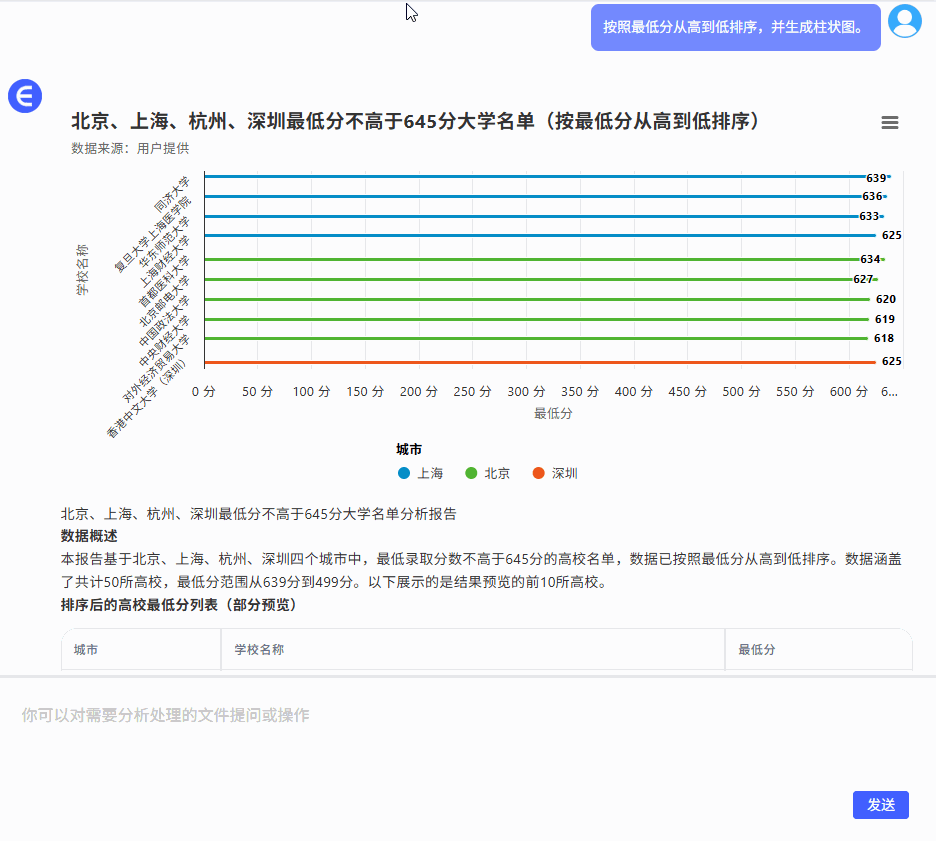Focus the message input field
This screenshot has height=841, width=936.
click(468, 734)
